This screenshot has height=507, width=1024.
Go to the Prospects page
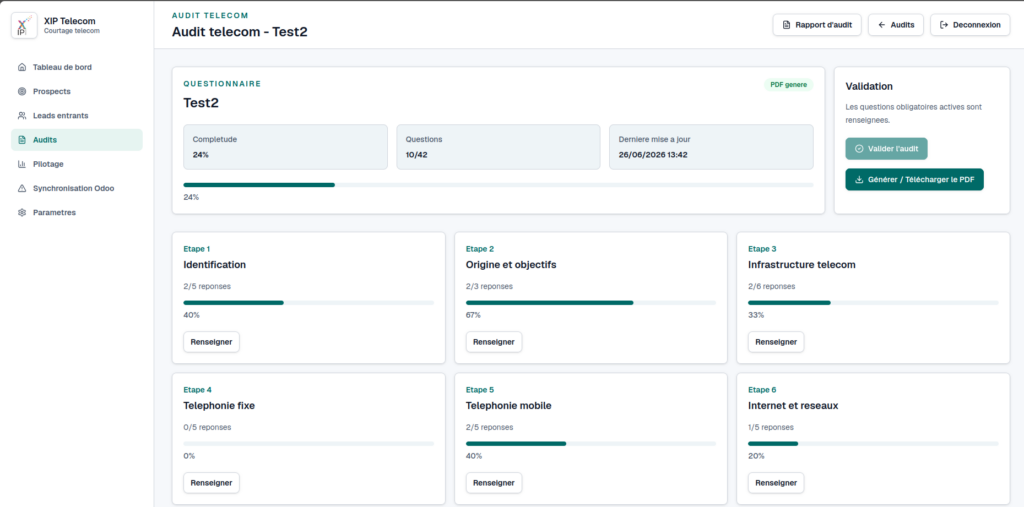pyautogui.click(x=77, y=91)
